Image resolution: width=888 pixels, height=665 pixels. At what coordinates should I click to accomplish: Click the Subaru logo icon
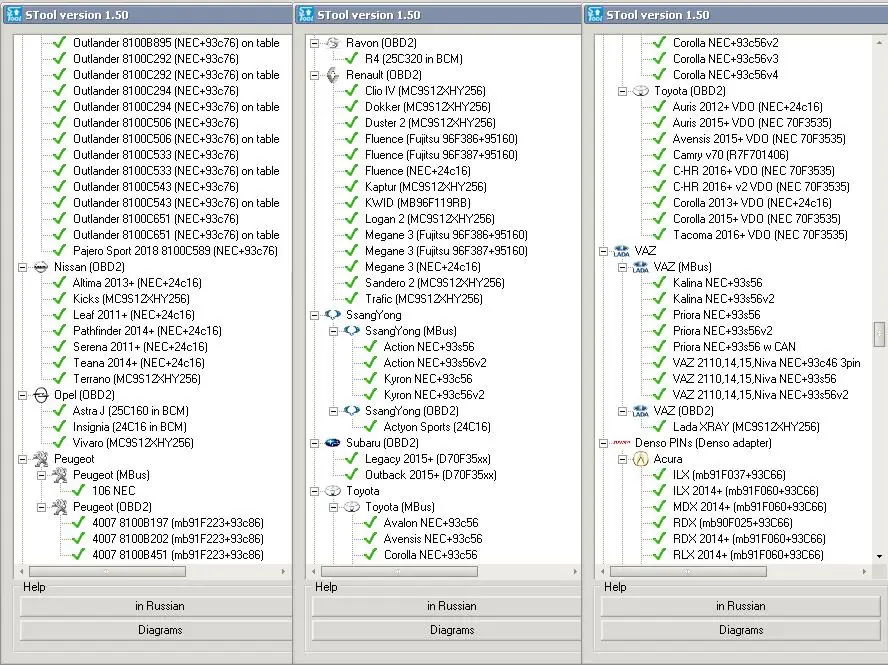point(333,443)
